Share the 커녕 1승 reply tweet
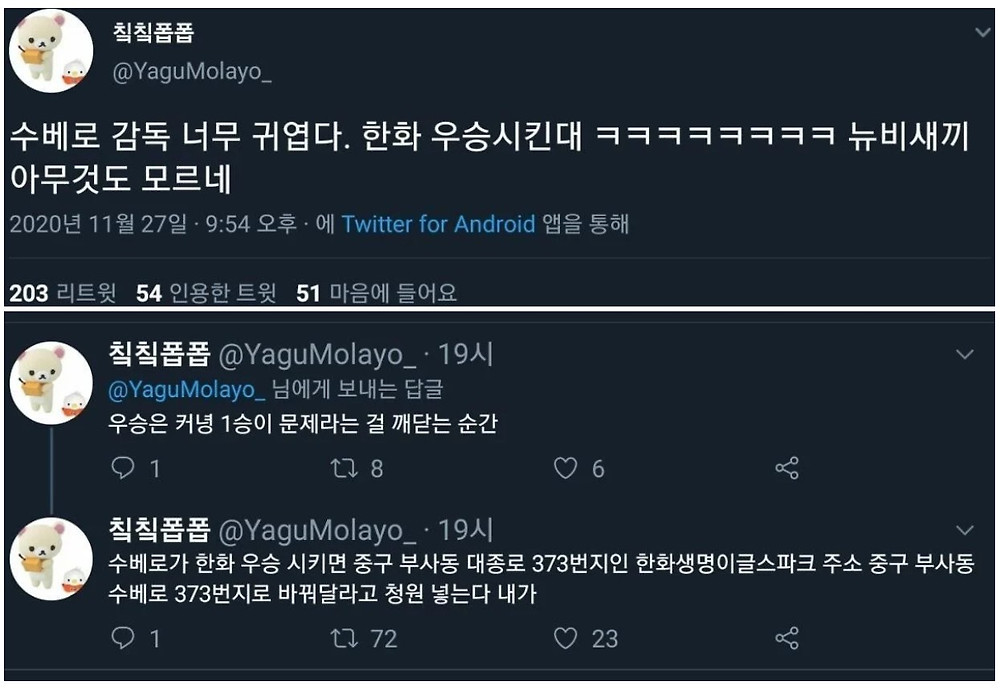 point(787,468)
